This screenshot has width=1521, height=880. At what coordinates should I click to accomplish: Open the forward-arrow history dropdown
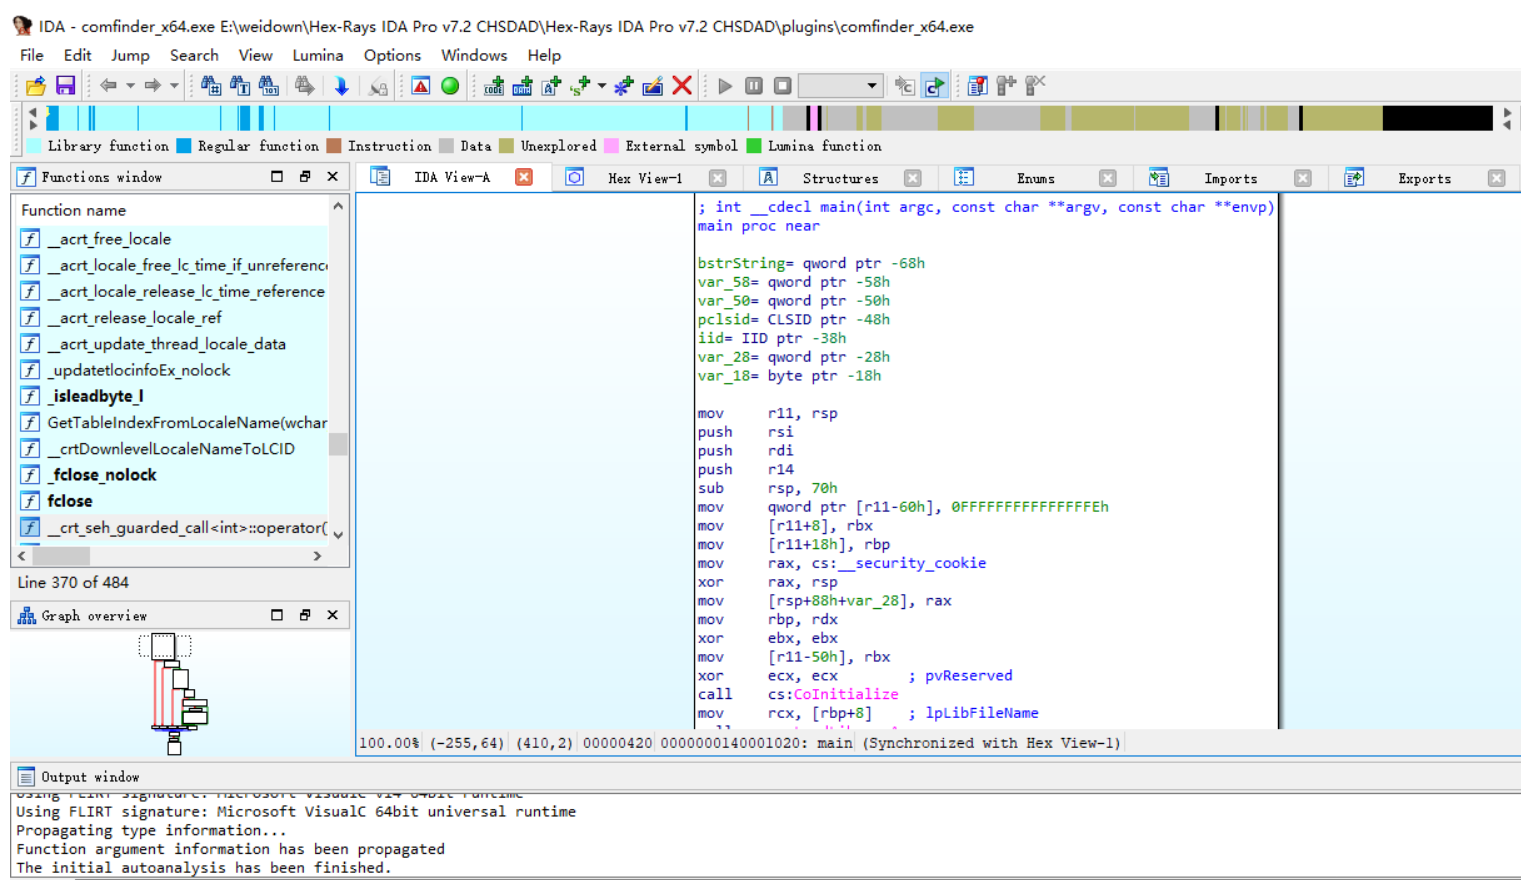[x=174, y=86]
